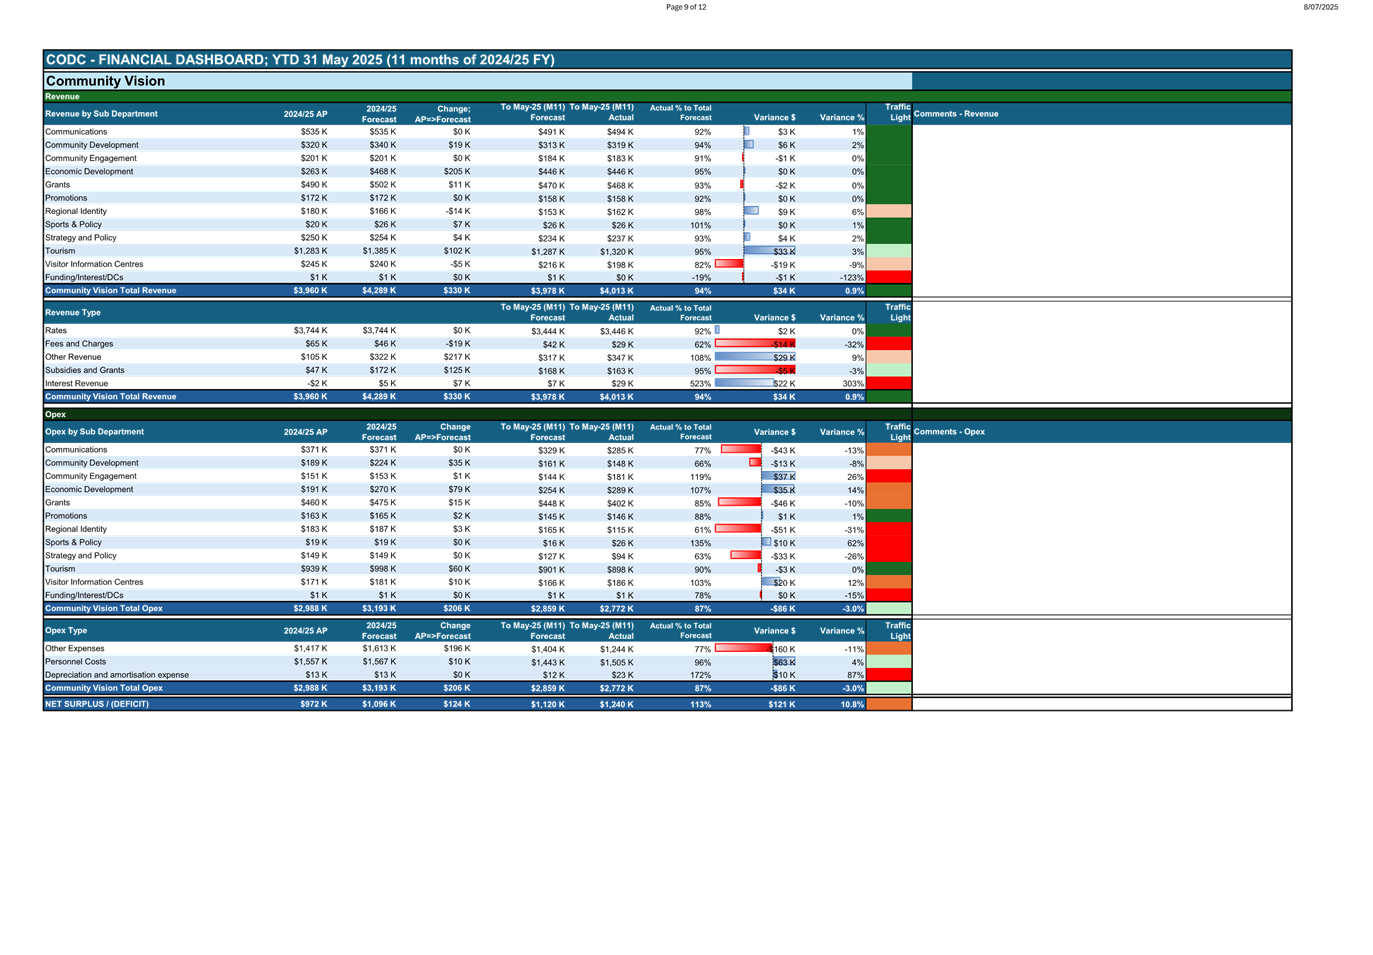Click the Fees and Charges -$14 K variance bar
1373x955 pixels.
(x=755, y=344)
